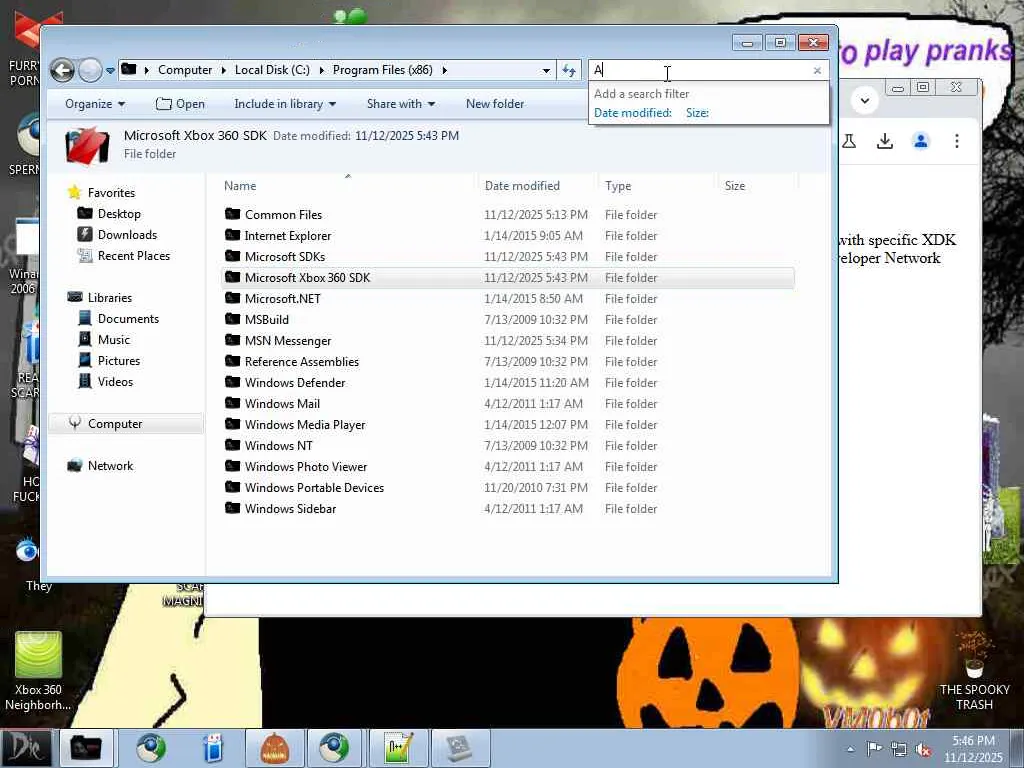This screenshot has height=768, width=1024.
Task: Open Libraries in the navigation pane
Action: 110,298
